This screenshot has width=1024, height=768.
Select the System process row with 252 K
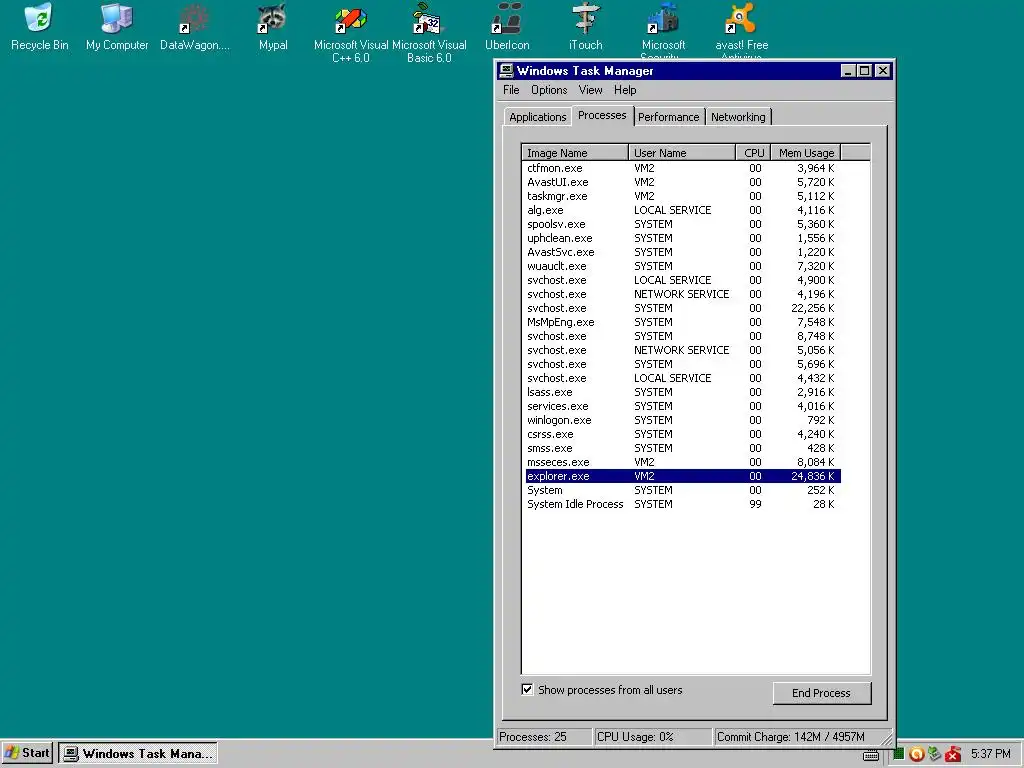tap(682, 490)
